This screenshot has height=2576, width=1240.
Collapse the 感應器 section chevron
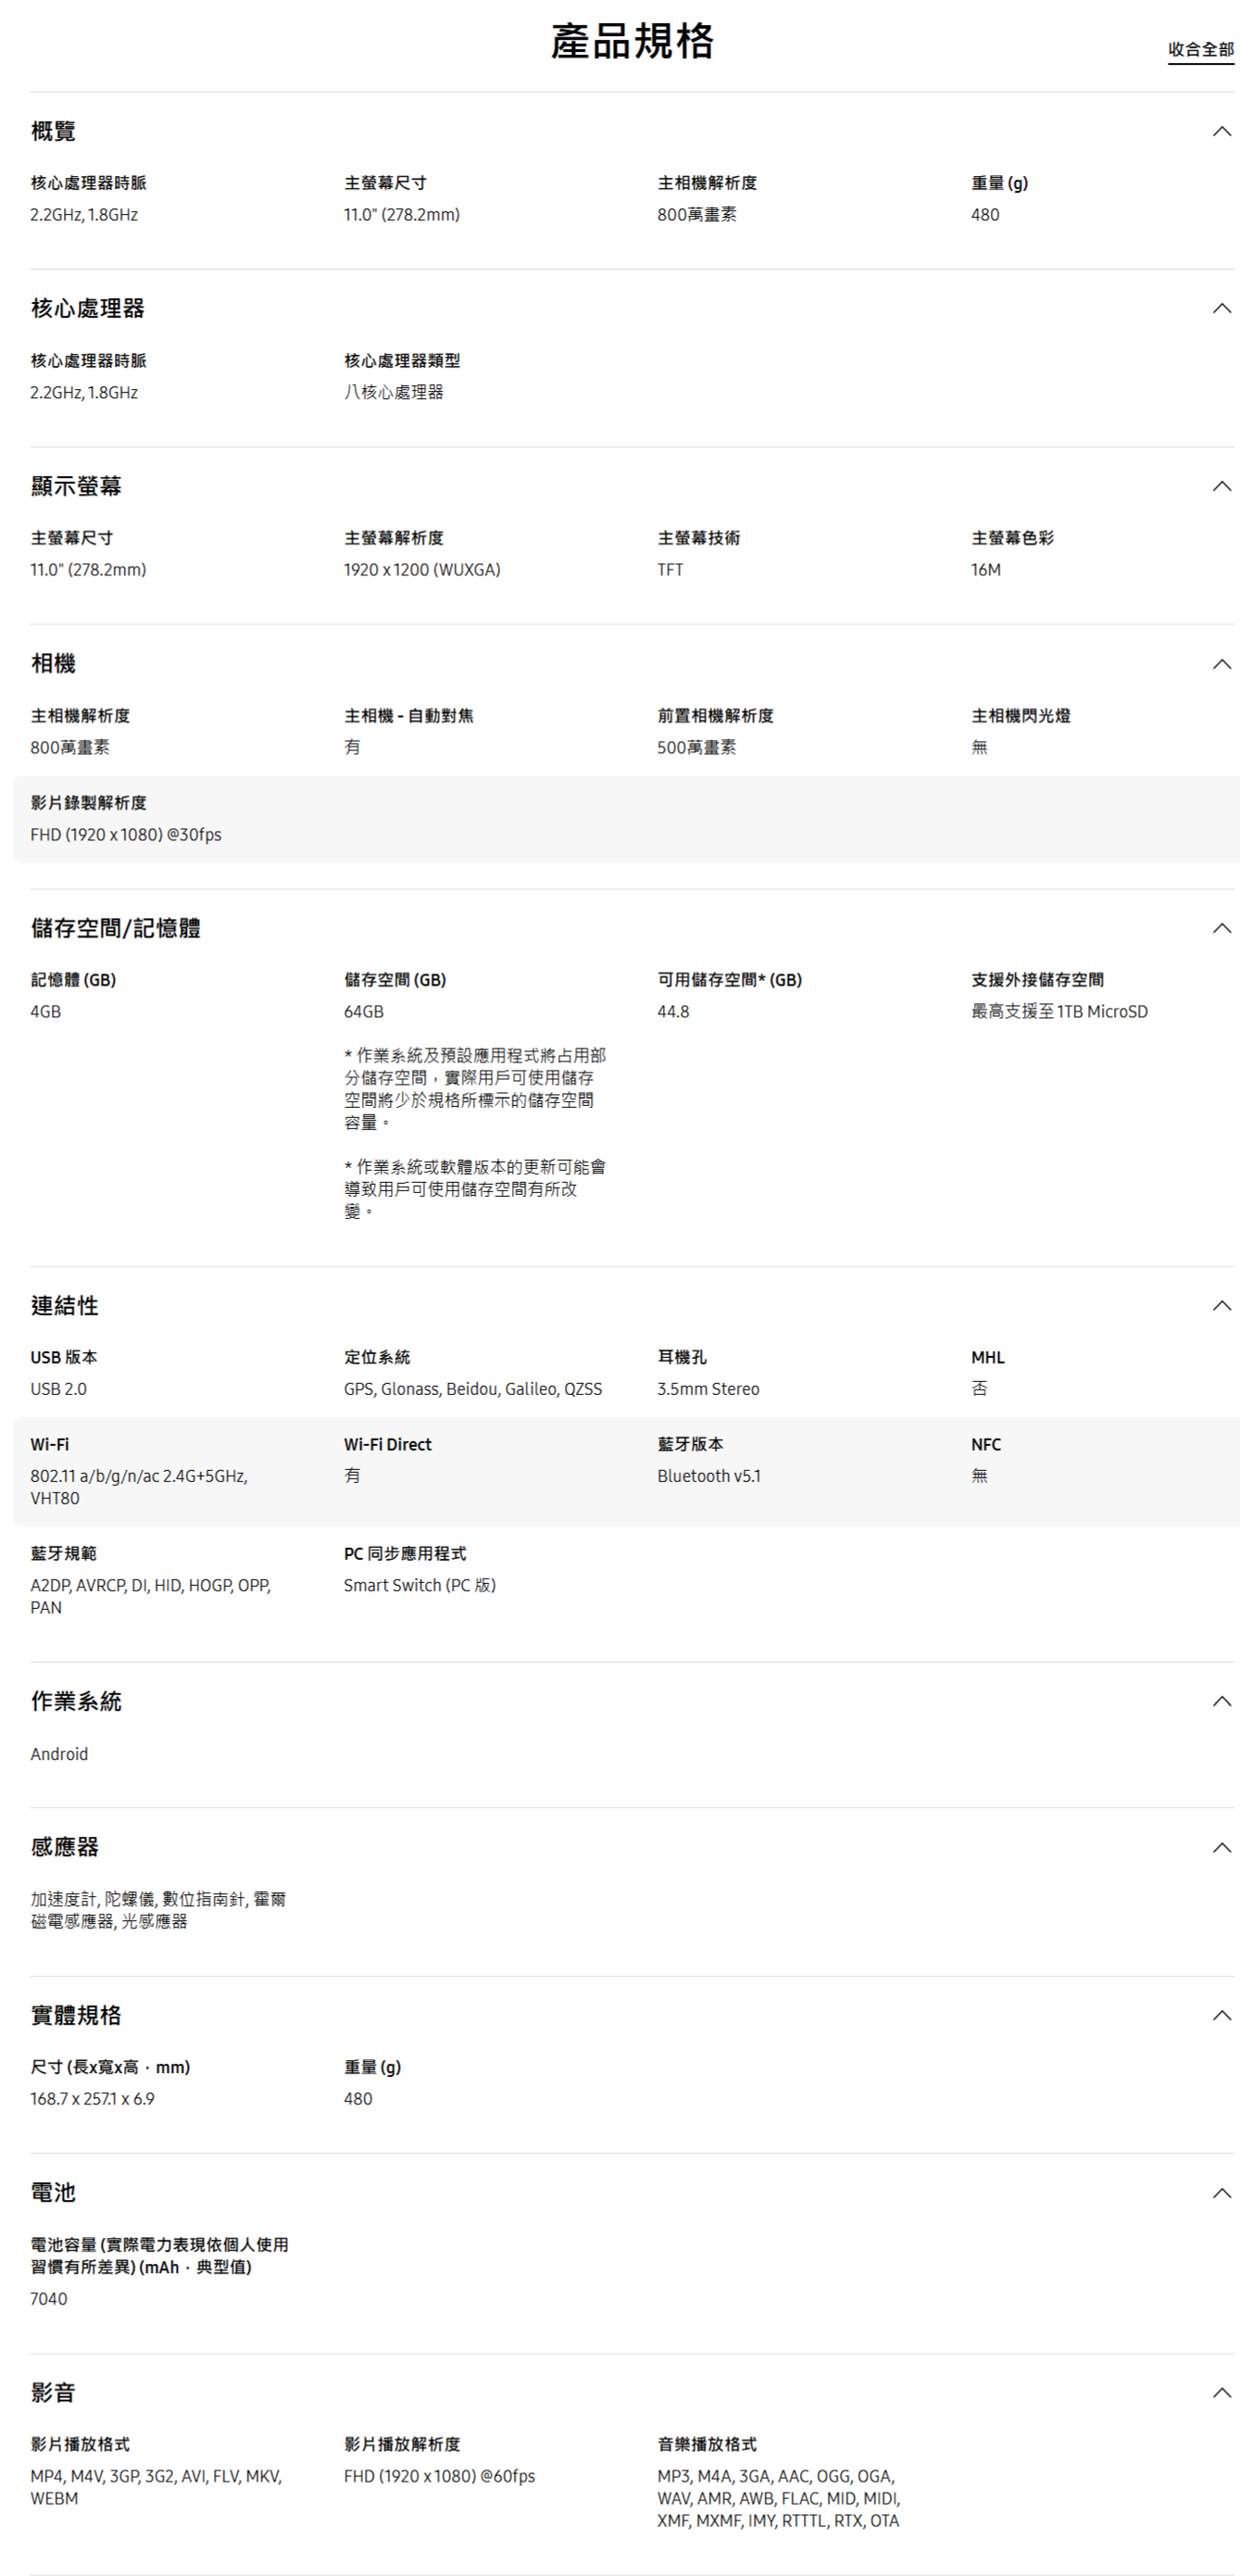coord(1221,1847)
